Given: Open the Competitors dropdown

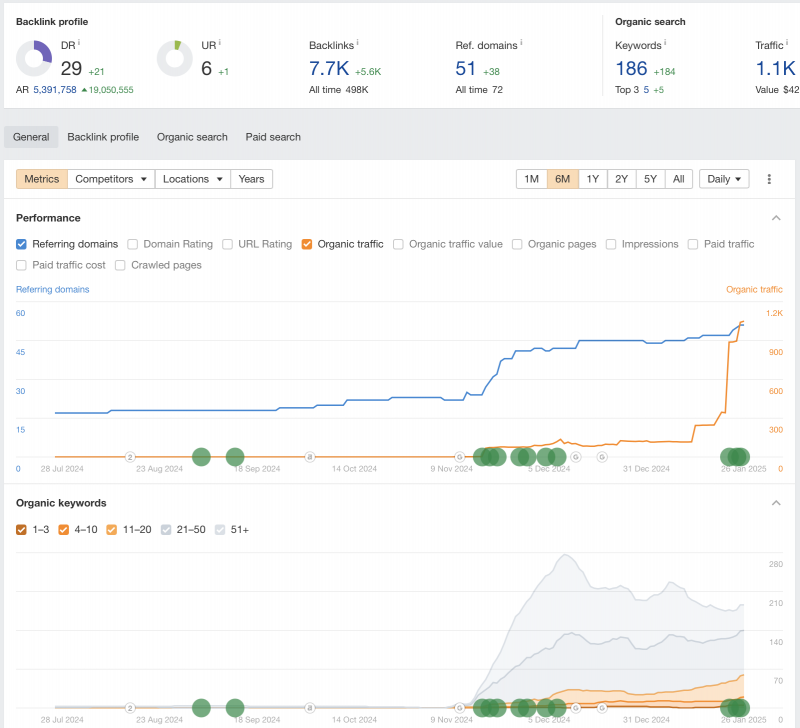Looking at the screenshot, I should click(110, 179).
